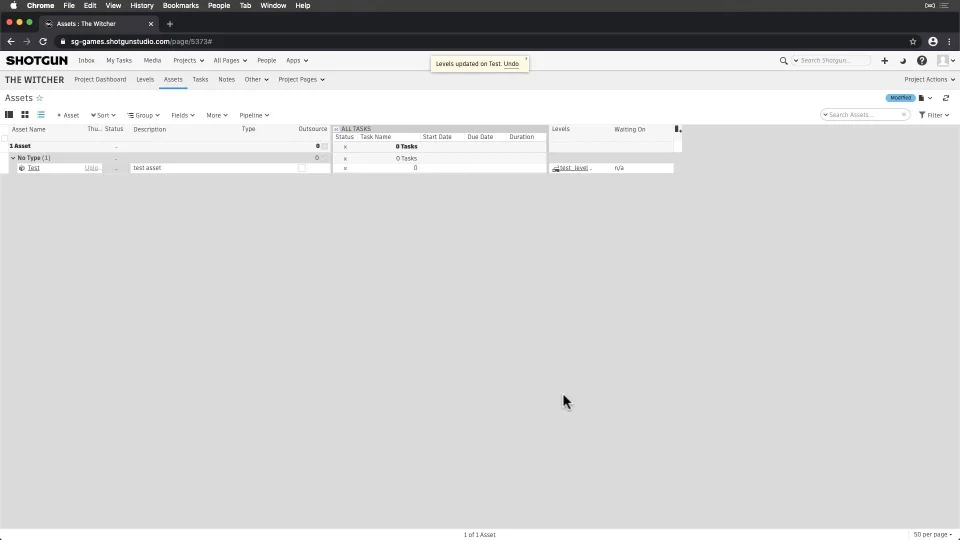This screenshot has height=540, width=960.
Task: Open the test_level link
Action: (574, 168)
